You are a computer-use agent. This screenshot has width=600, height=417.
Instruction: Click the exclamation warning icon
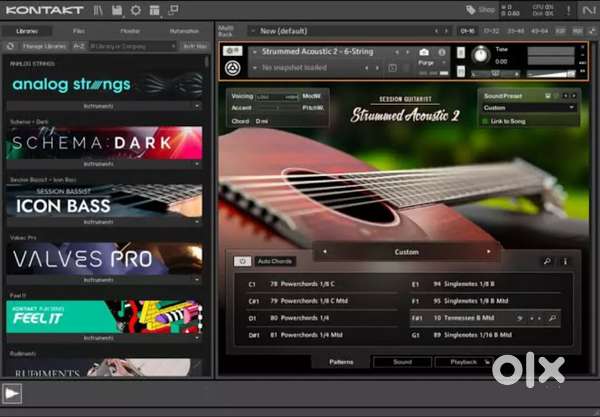[x=568, y=10]
